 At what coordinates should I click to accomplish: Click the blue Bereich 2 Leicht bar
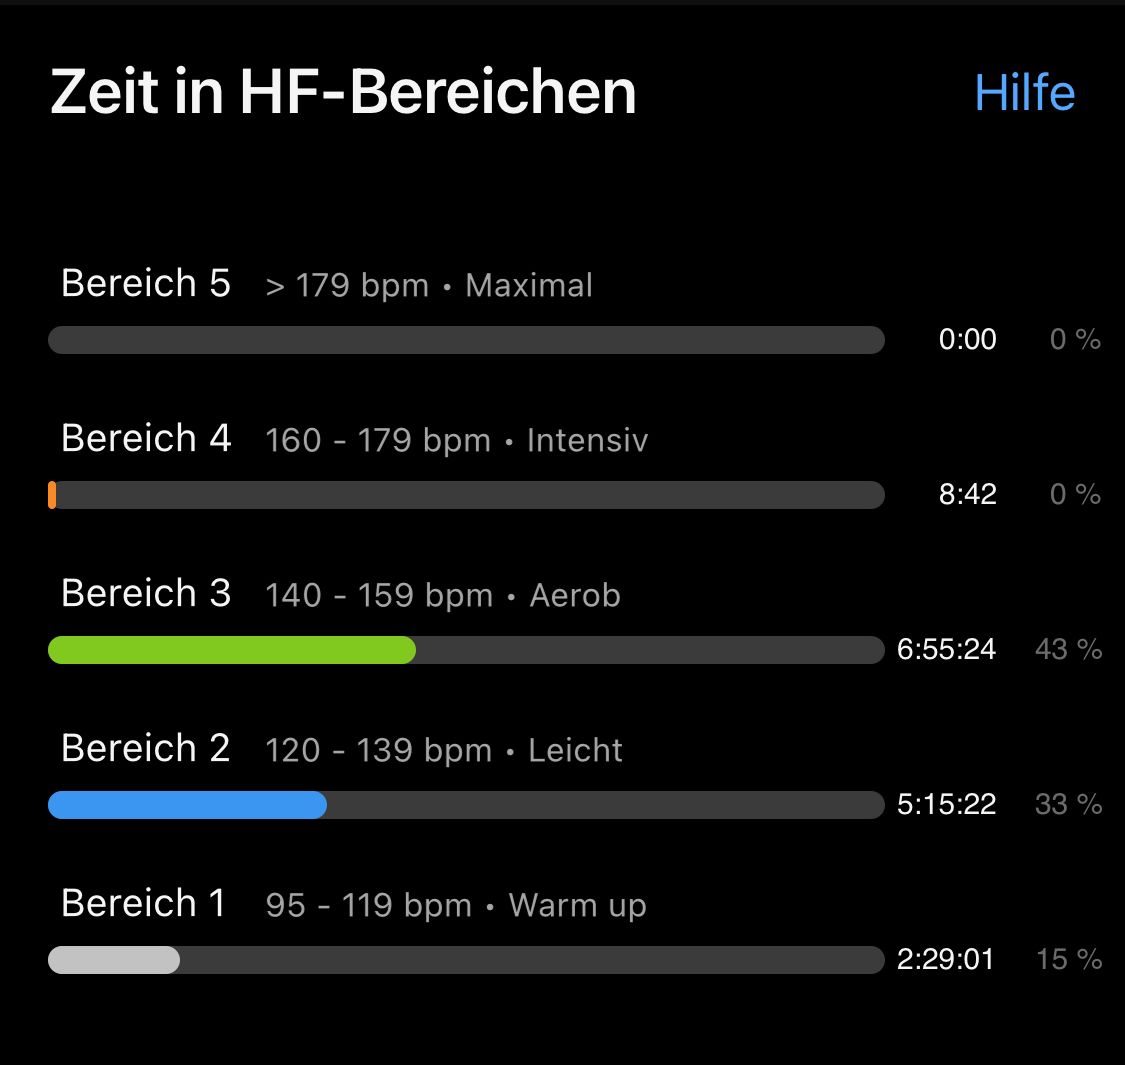coord(187,804)
